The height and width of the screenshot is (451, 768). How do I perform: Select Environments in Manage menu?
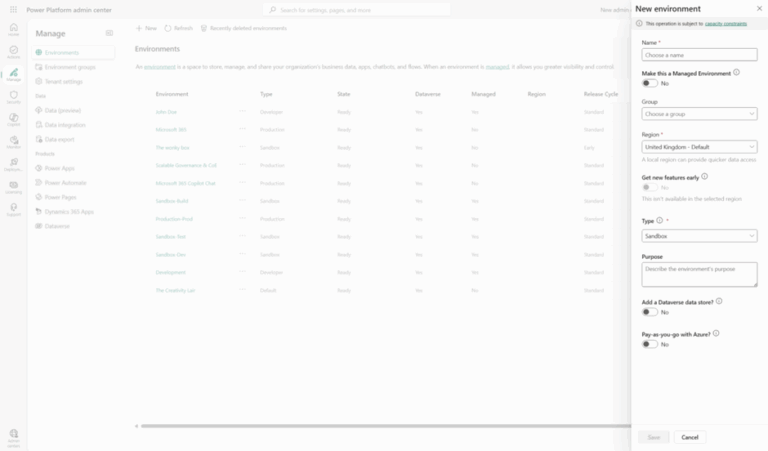click(x=73, y=52)
